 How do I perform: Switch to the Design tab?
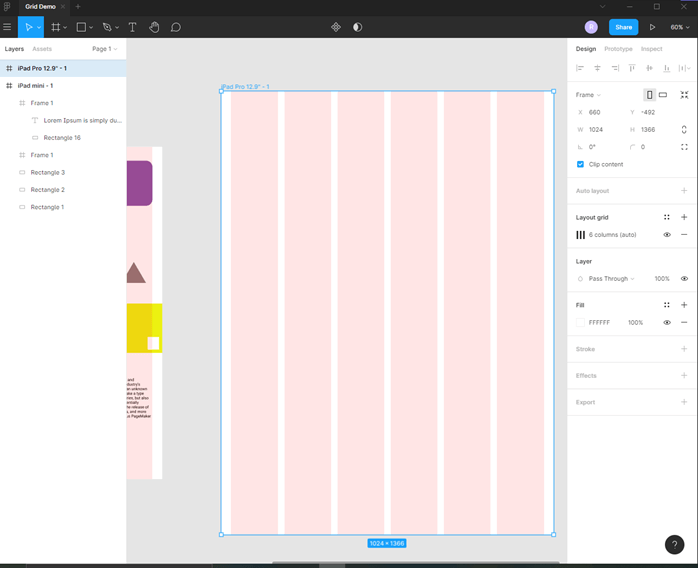coord(585,49)
